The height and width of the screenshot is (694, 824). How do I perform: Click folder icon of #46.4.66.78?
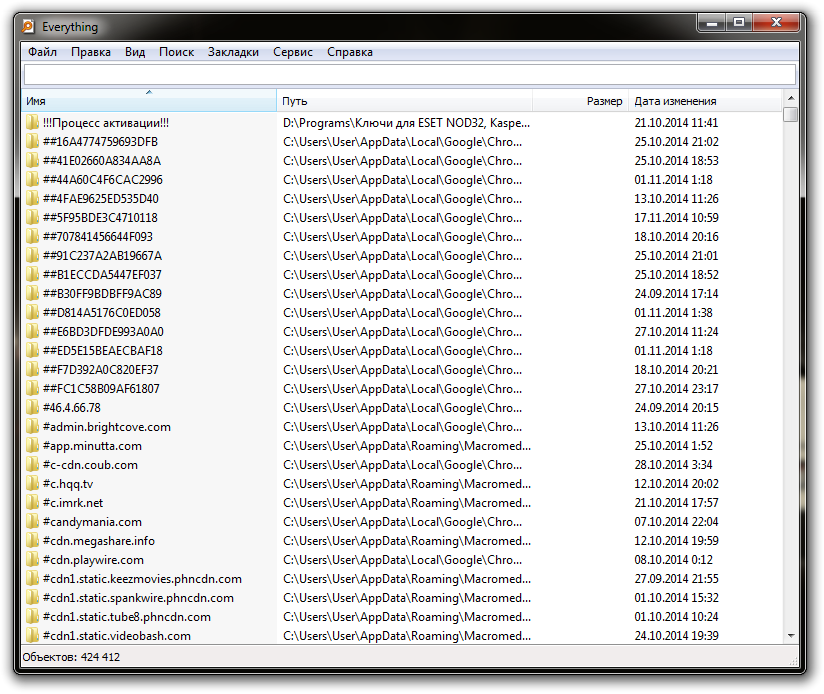click(33, 408)
